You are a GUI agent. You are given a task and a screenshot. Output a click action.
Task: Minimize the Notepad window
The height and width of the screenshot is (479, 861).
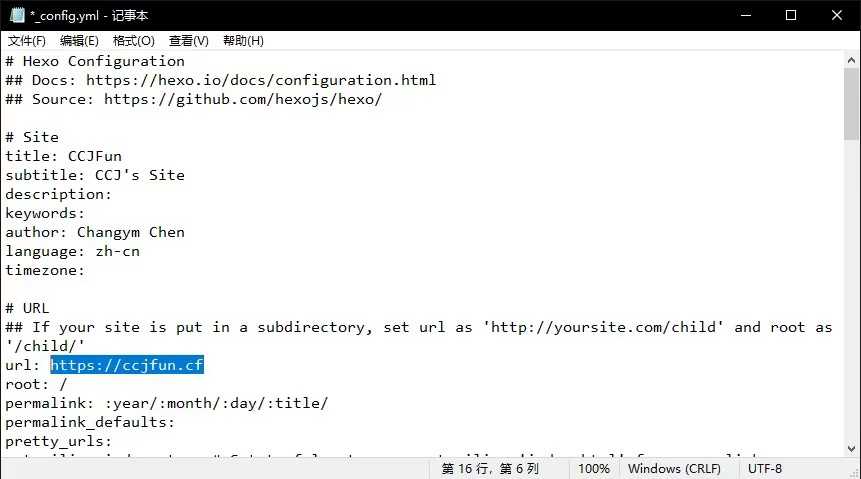[x=745, y=15]
